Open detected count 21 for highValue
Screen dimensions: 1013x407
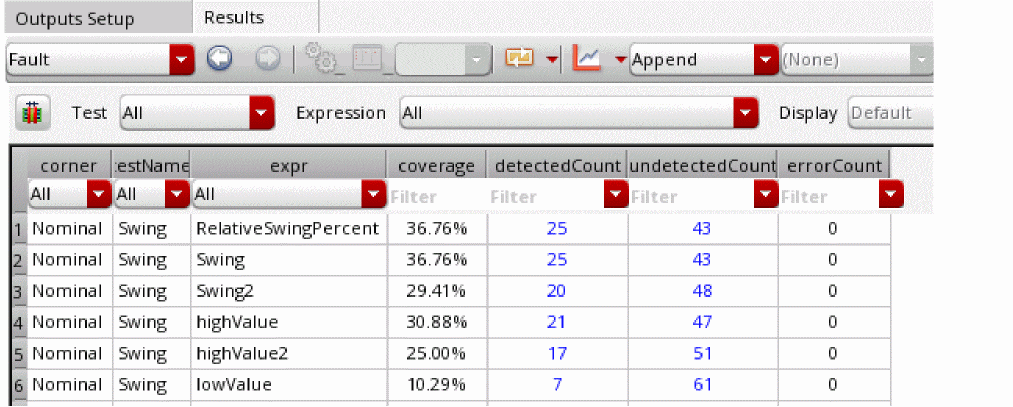(556, 322)
